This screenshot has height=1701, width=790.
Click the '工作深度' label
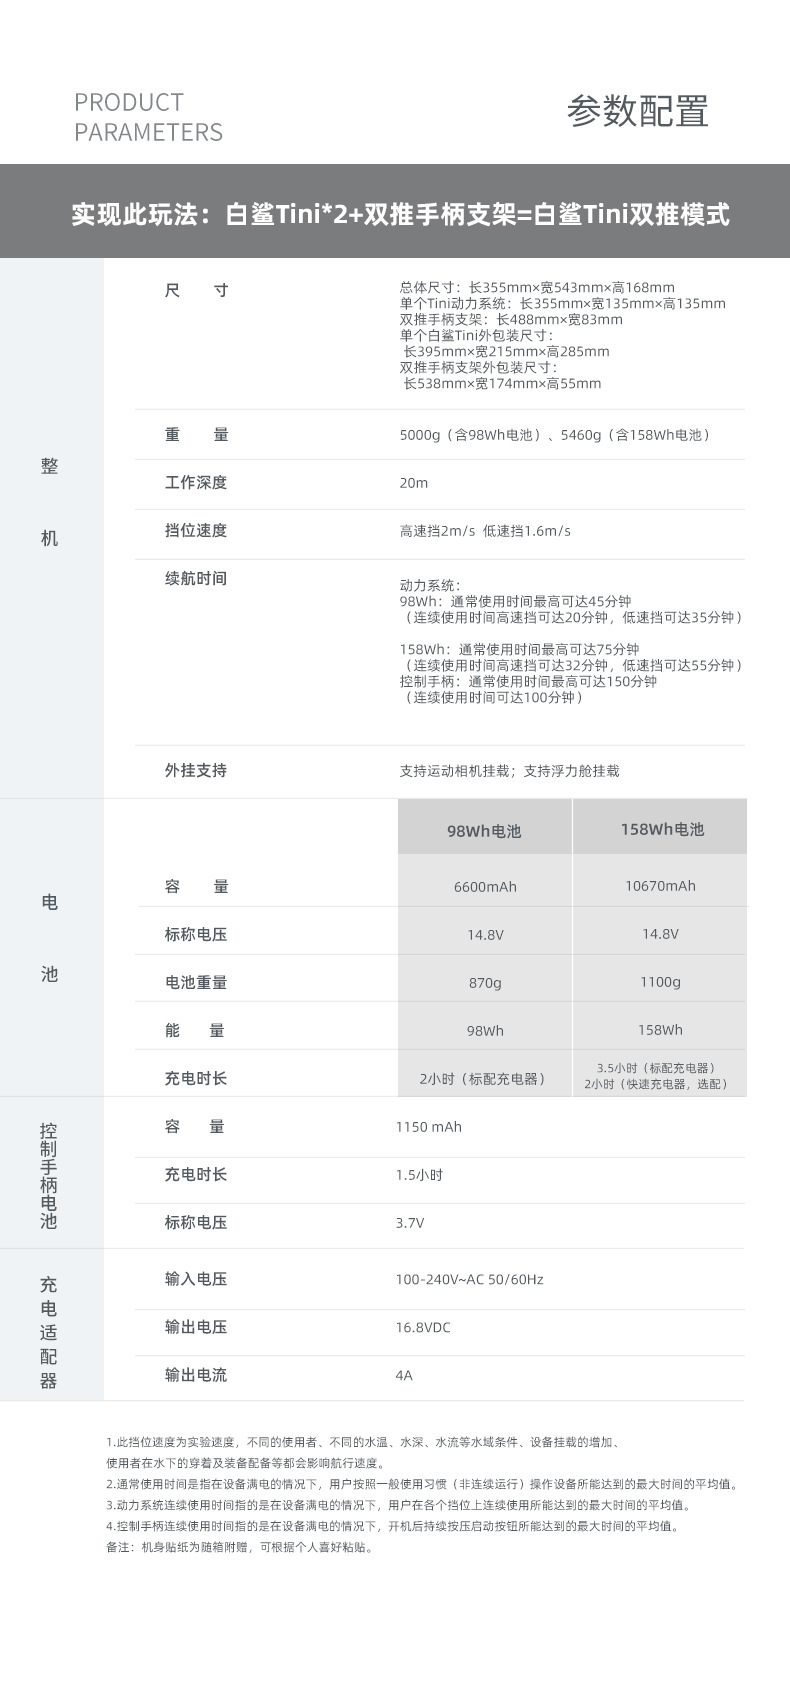pyautogui.click(x=196, y=482)
